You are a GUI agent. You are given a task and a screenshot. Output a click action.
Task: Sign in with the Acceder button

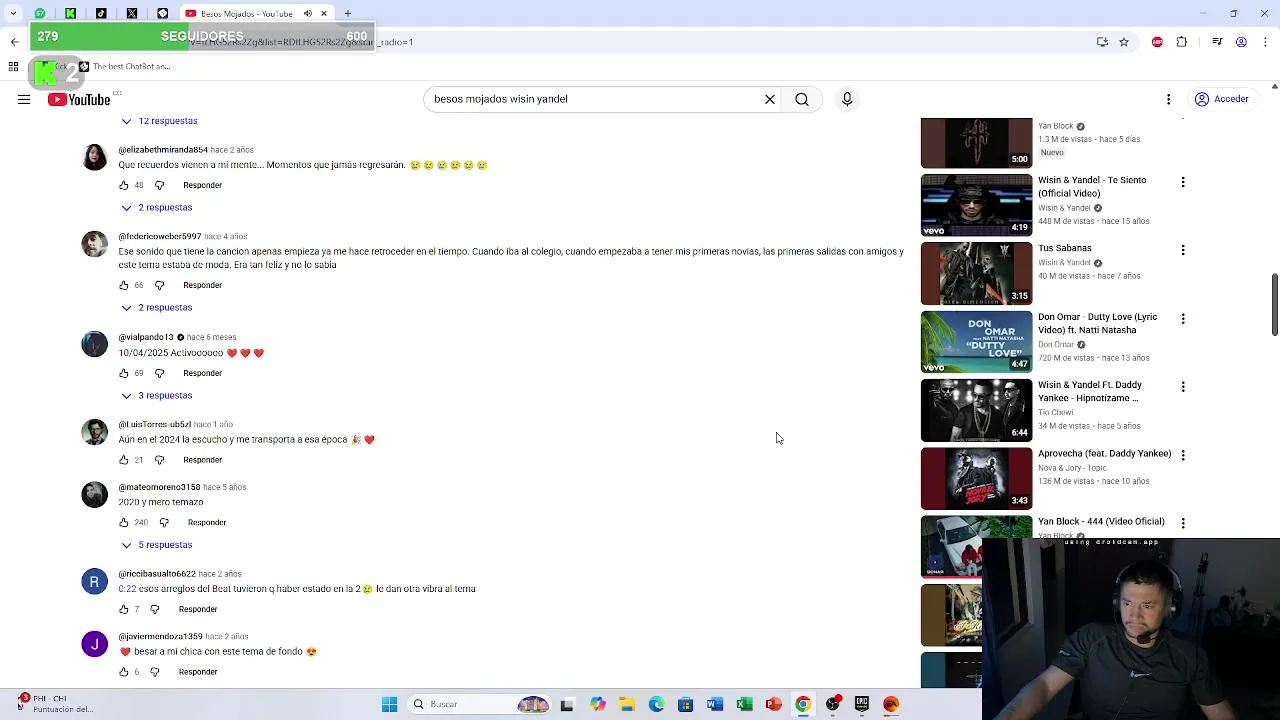pyautogui.click(x=1222, y=99)
